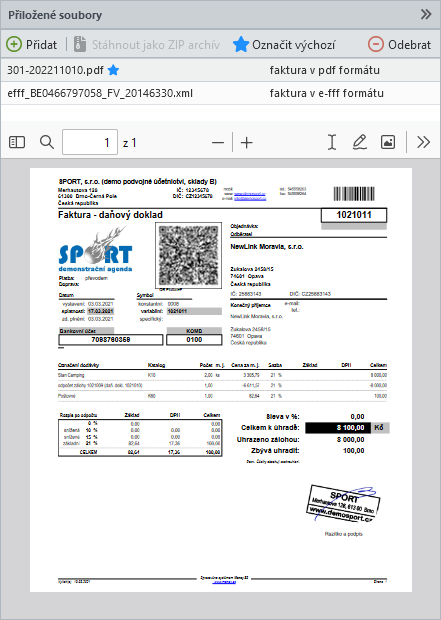Viewport: 441px width, 620px height.
Task: Click the 'Poštovné' item row
Action: (x=222, y=396)
